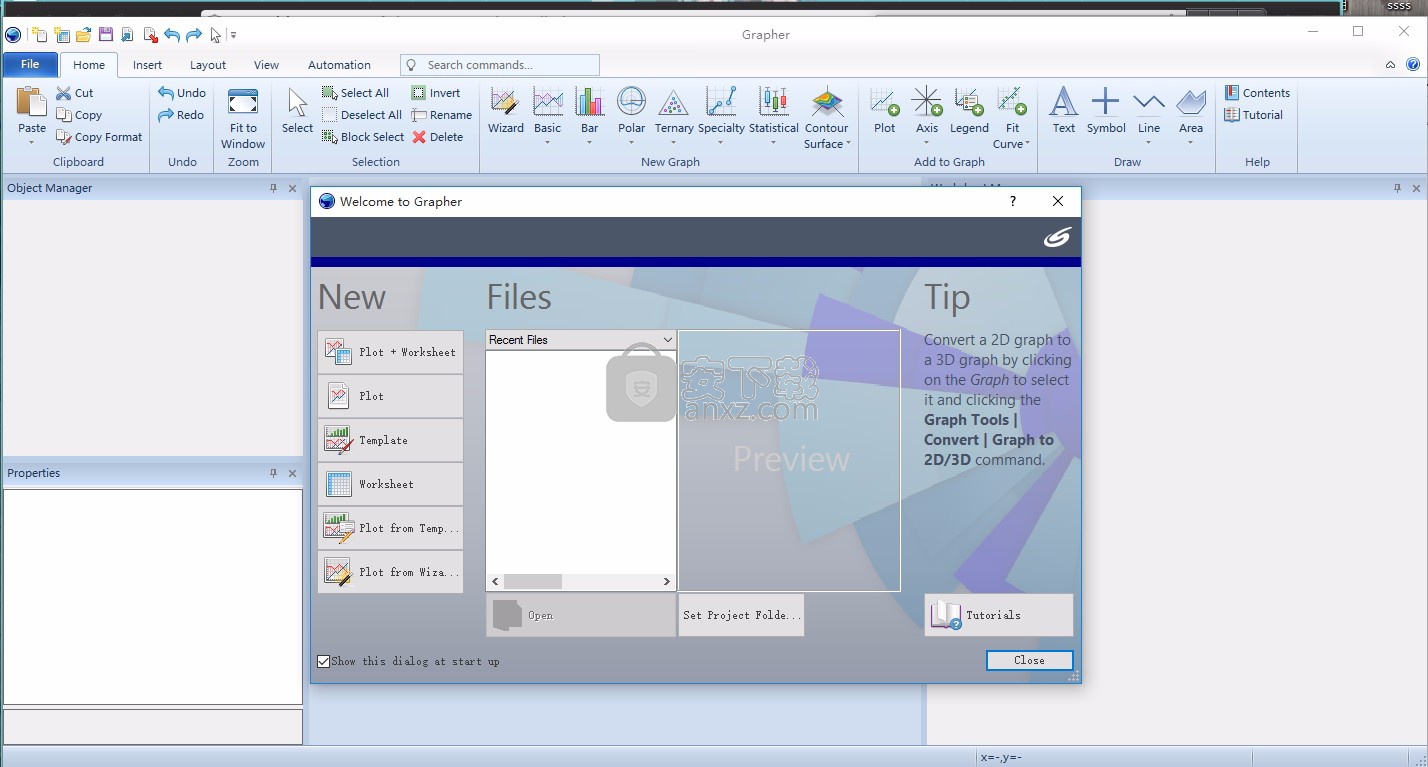Switch to the View ribbon tab
Screen dimensions: 1428x767
point(266,65)
